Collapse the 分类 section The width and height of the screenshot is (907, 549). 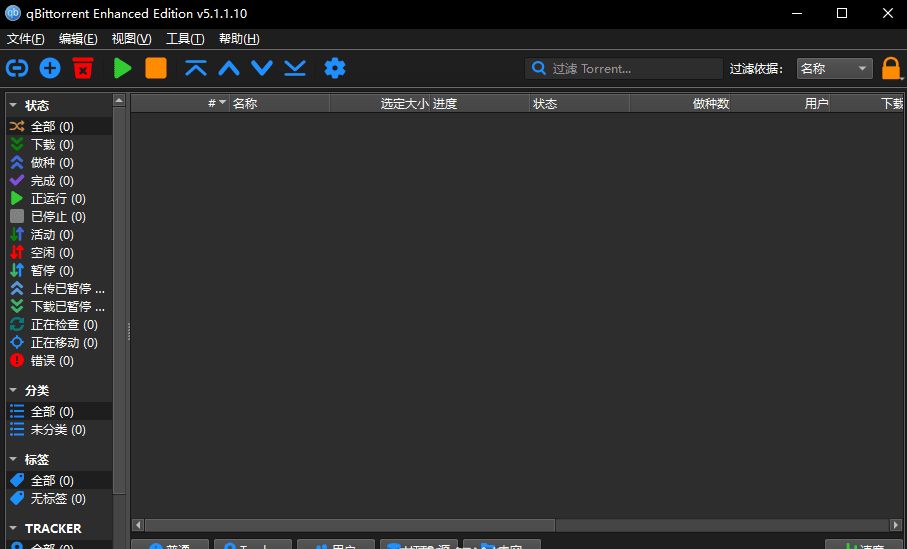click(13, 390)
